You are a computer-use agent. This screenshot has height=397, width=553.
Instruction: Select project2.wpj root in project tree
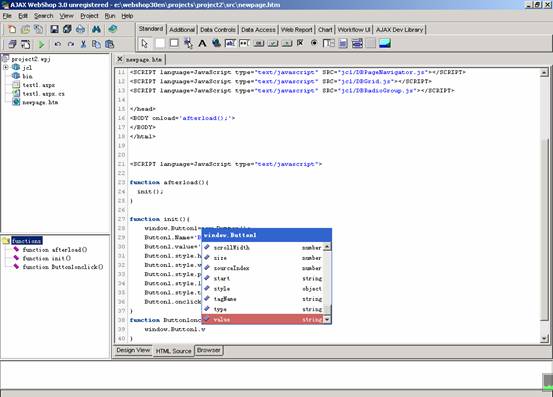[31, 59]
